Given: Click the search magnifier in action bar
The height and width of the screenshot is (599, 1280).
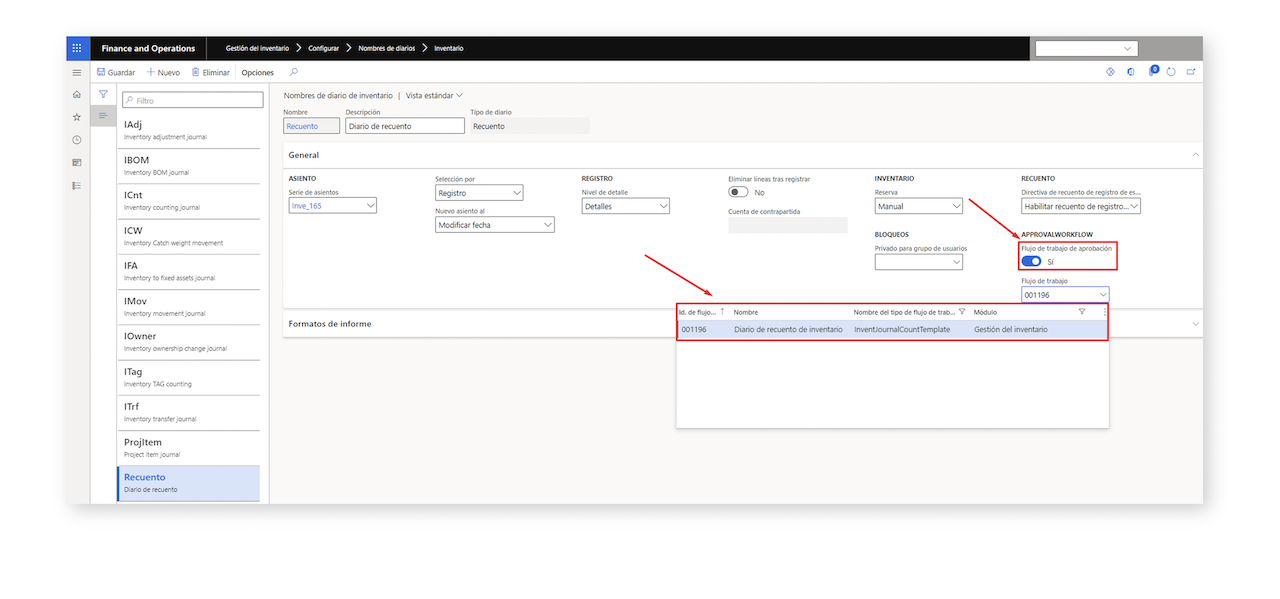Looking at the screenshot, I should pos(293,72).
